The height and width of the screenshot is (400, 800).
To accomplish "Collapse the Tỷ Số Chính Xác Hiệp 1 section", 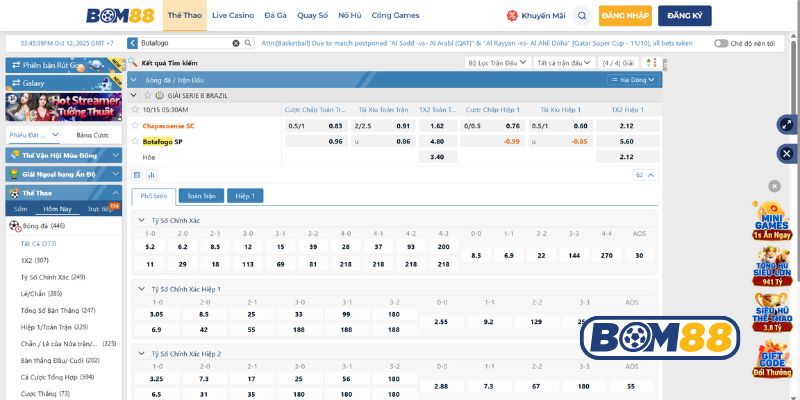I will (141, 289).
